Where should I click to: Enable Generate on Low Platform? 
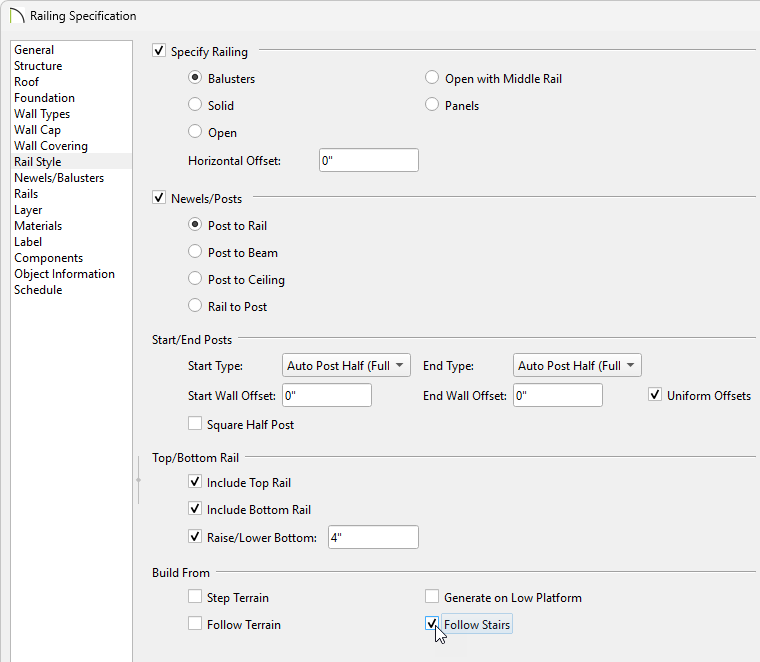tap(432, 597)
